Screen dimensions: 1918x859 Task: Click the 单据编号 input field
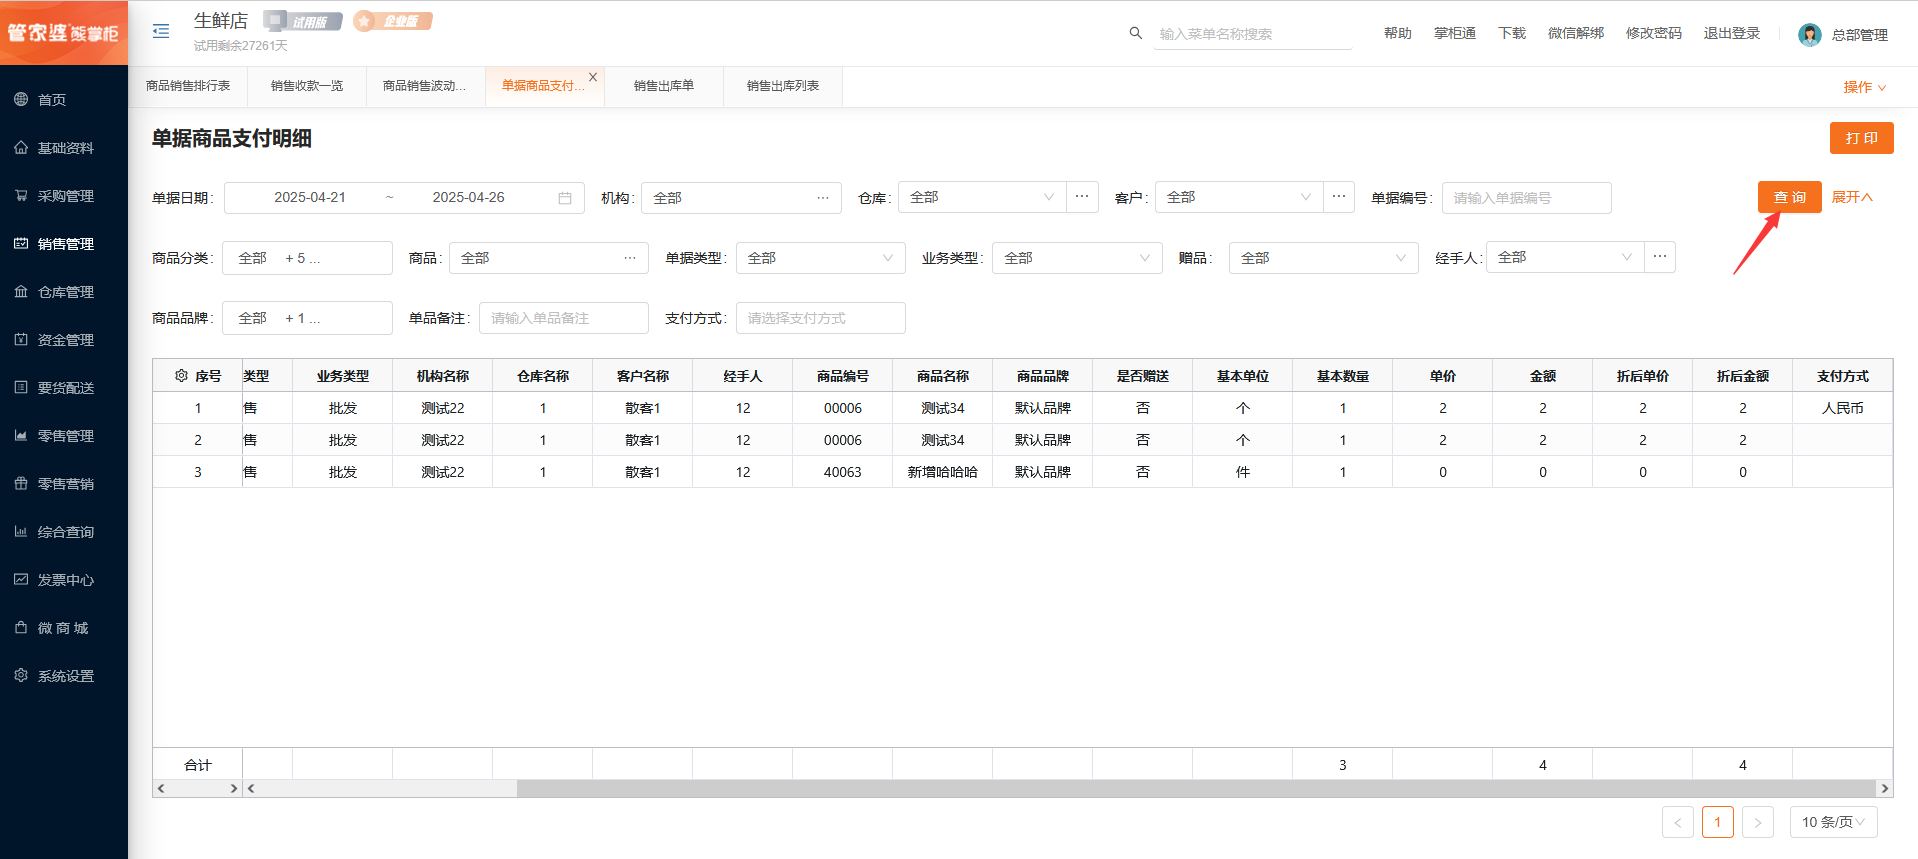(1526, 198)
